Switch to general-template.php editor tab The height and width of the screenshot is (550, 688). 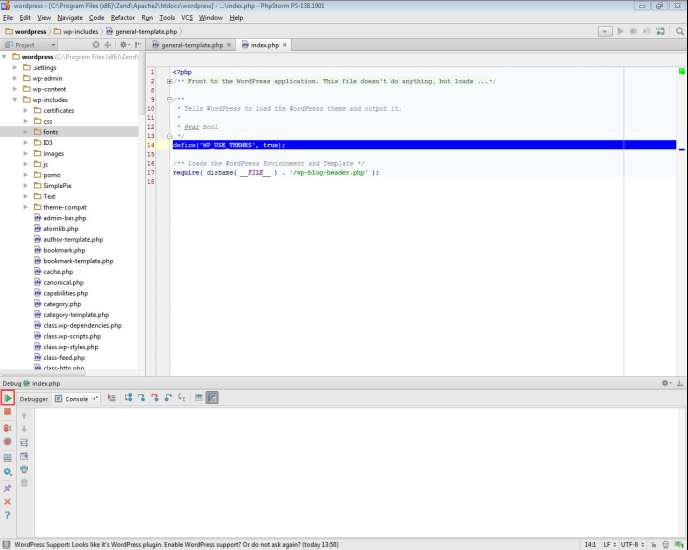tap(190, 45)
